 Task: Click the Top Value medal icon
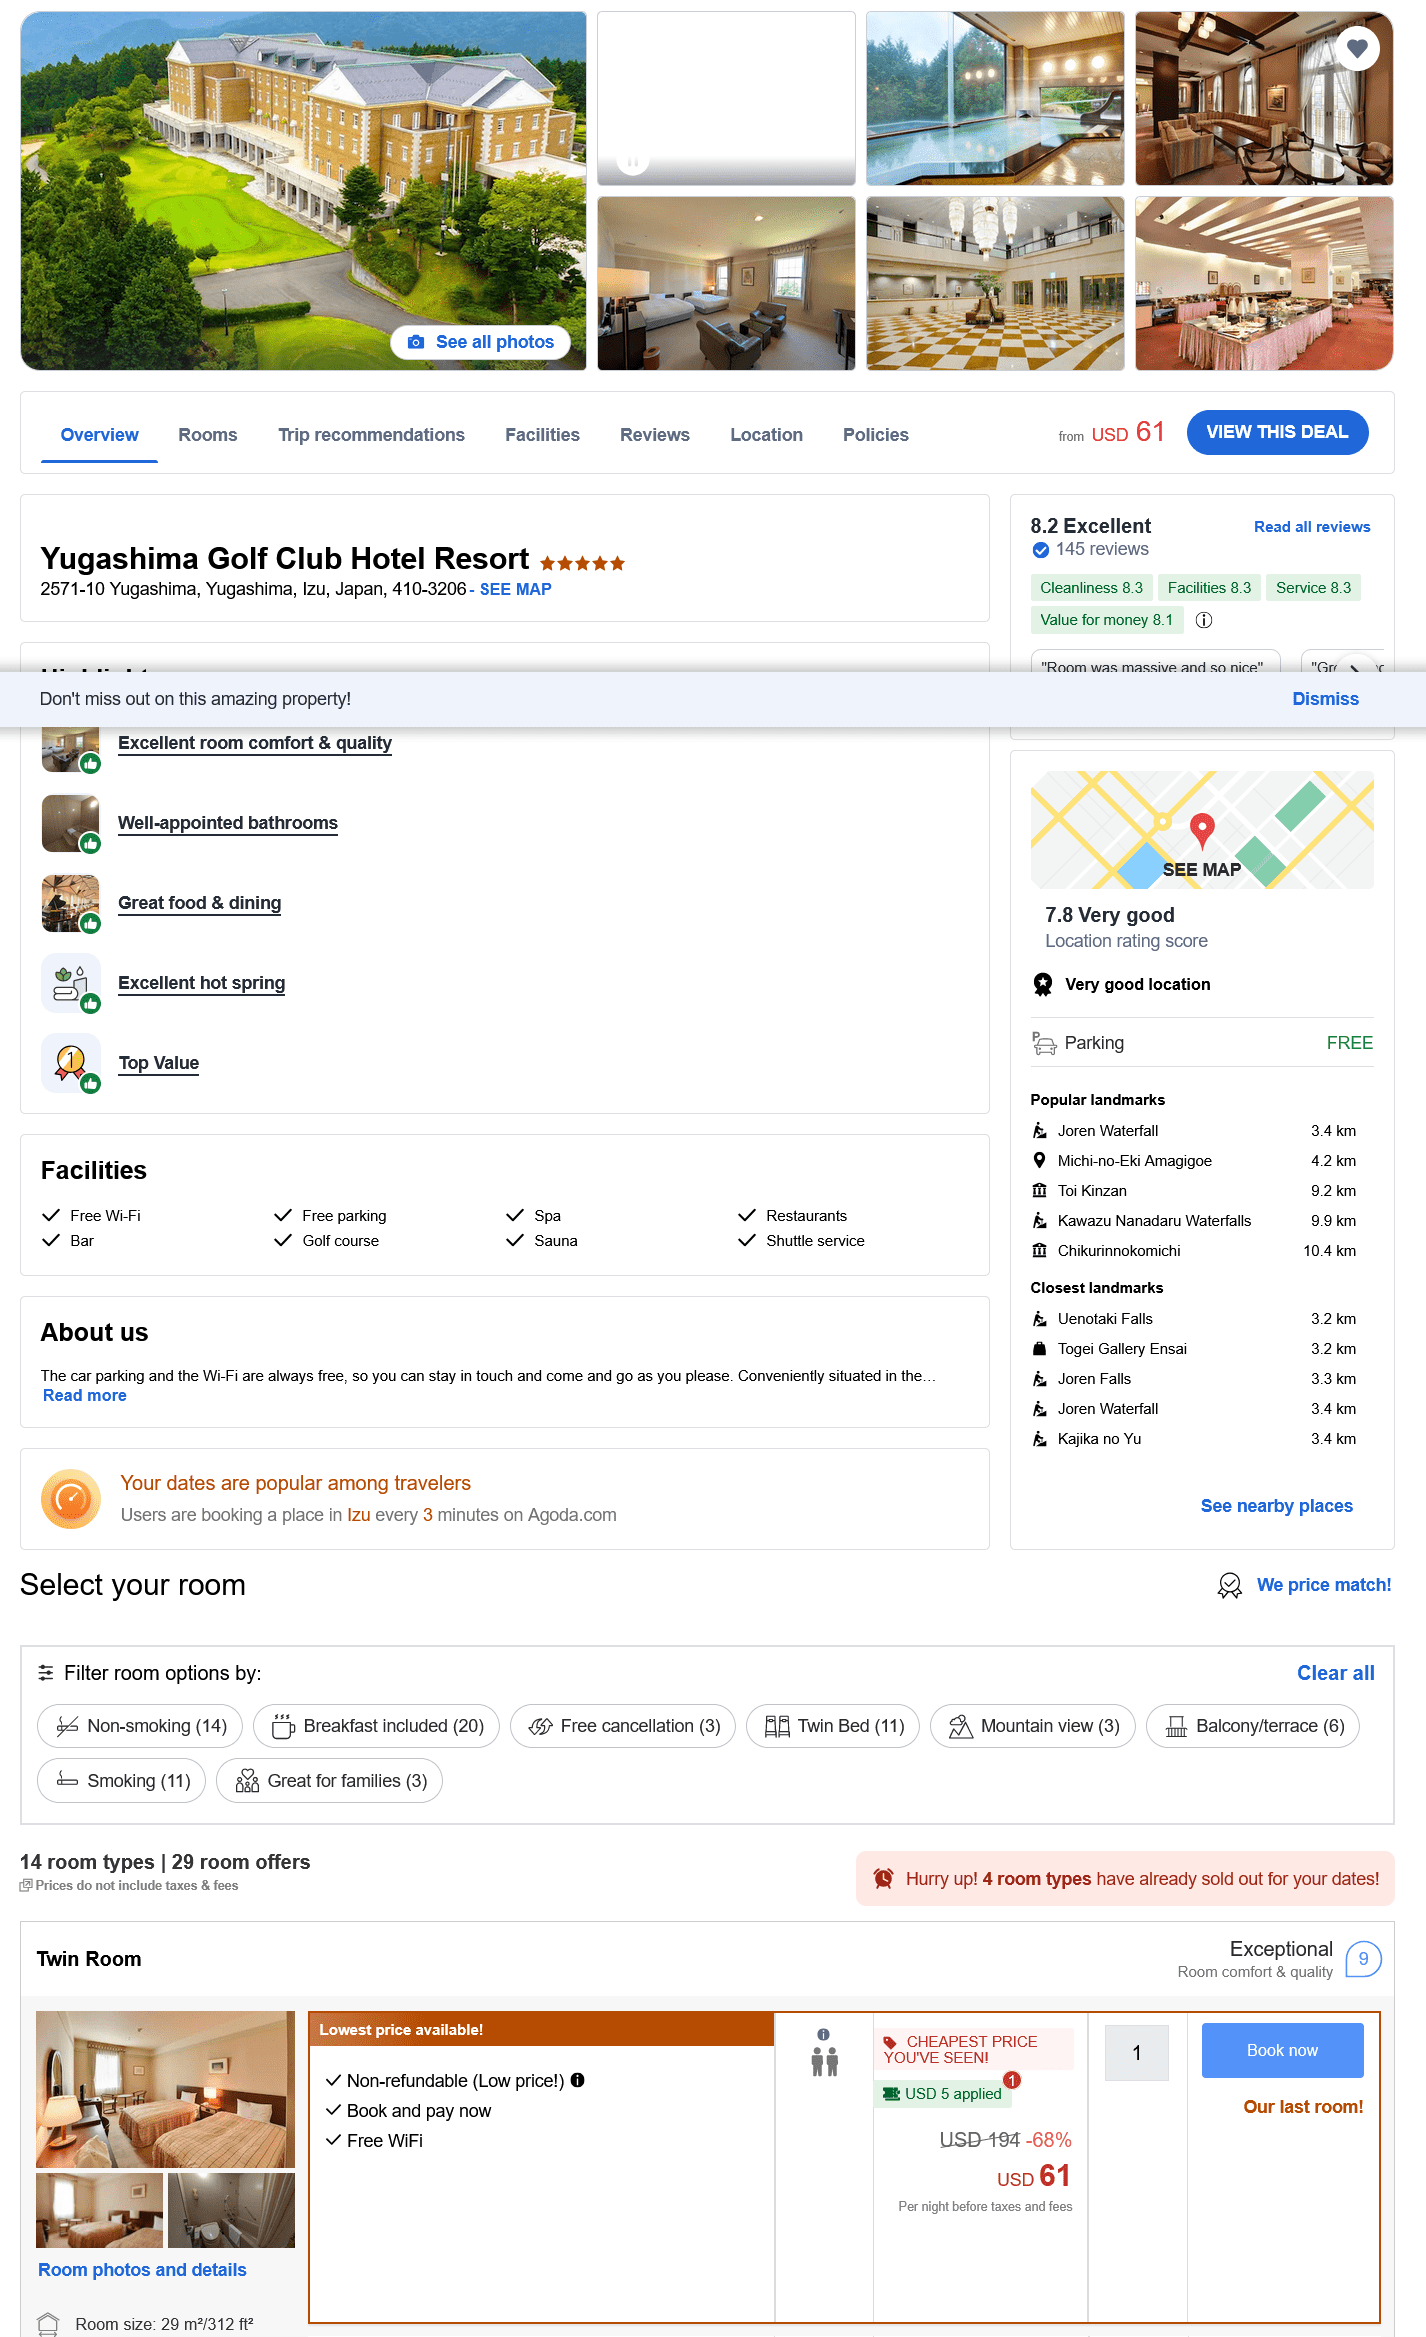coord(70,1062)
